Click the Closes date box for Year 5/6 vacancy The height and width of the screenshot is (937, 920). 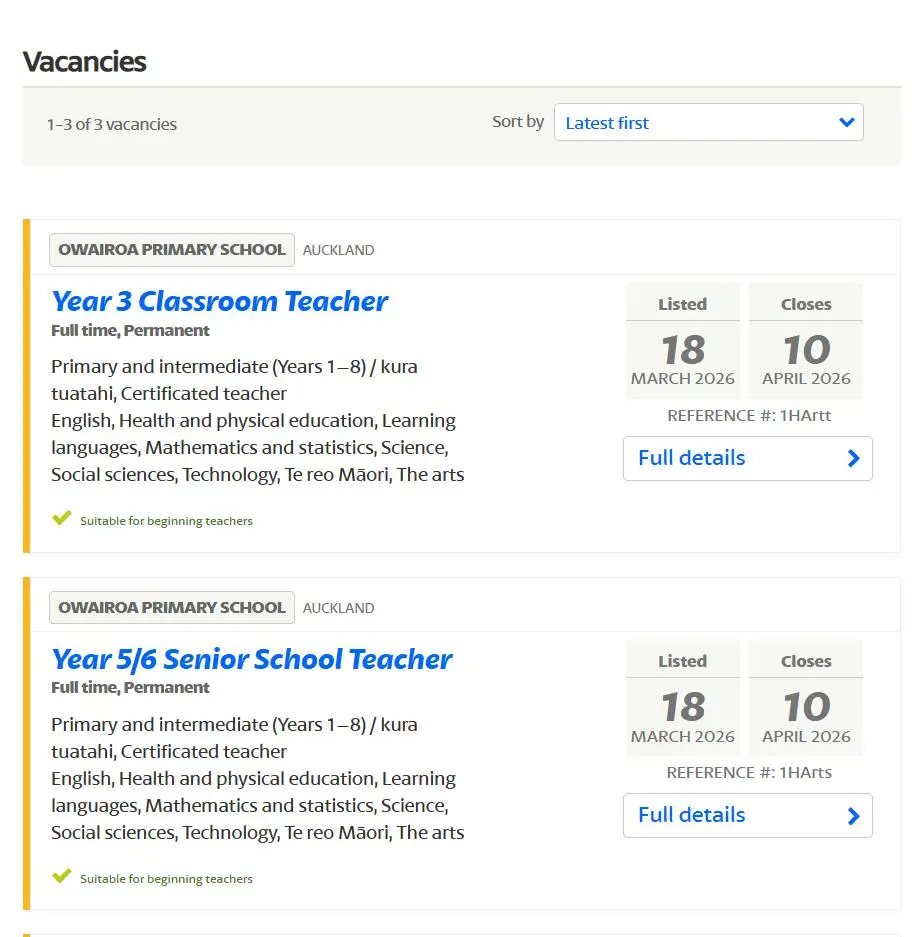[806, 699]
